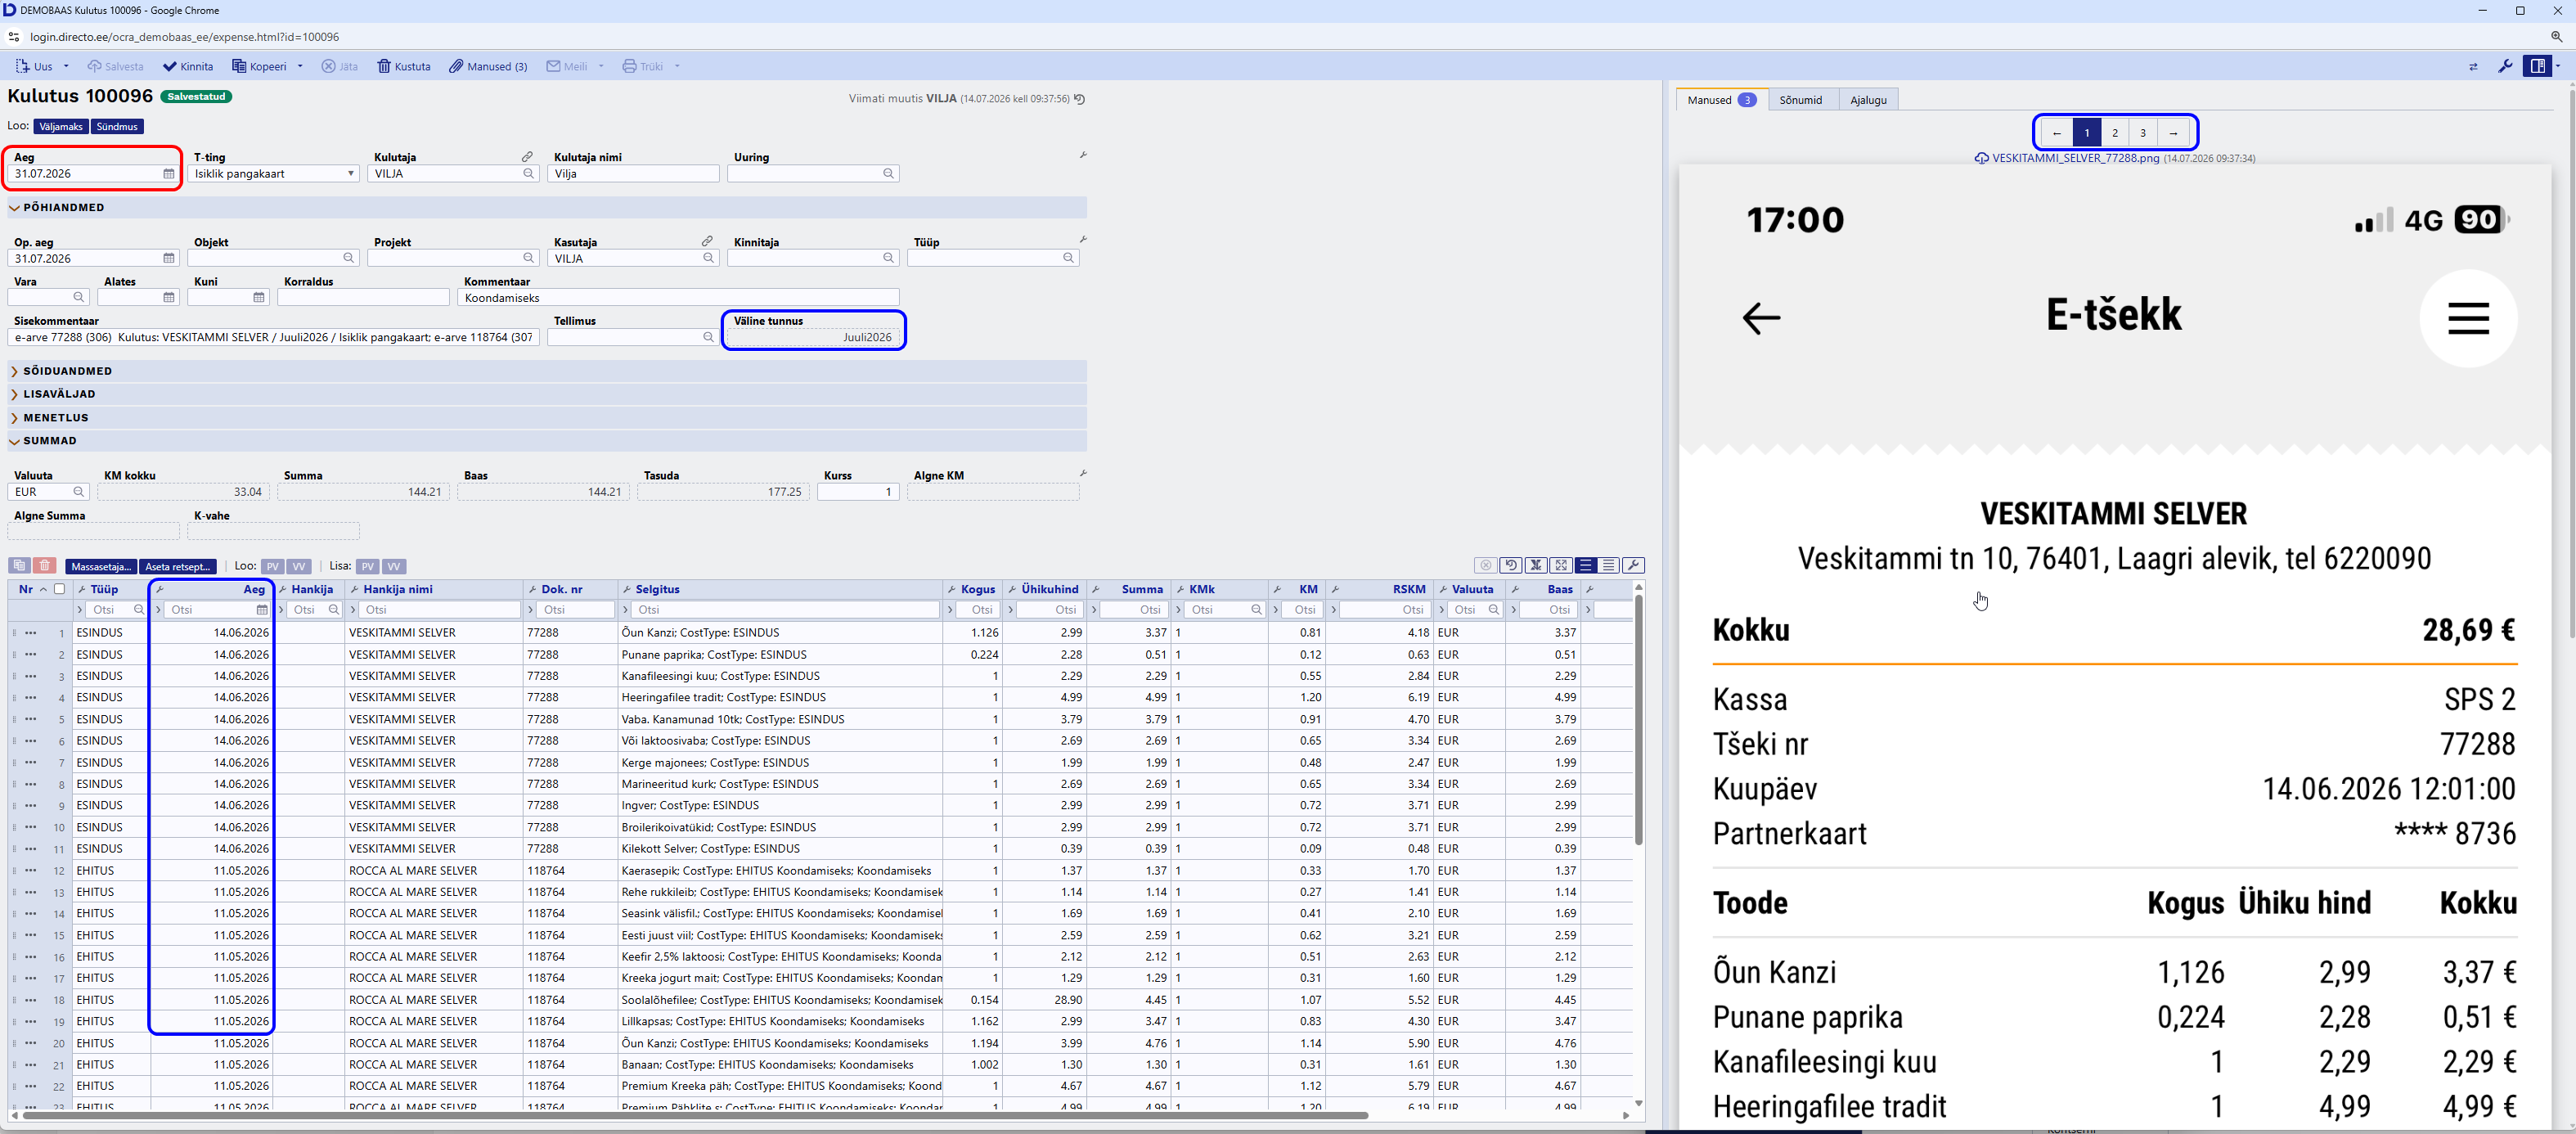Open the dropdown arrow next to Uus
This screenshot has height=1134, width=2576.
[66, 67]
